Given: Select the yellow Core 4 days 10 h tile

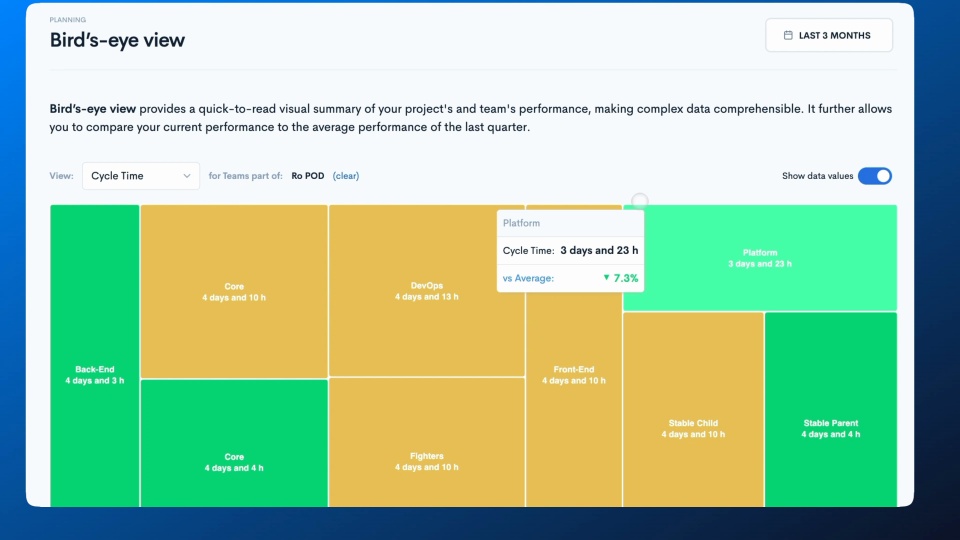Looking at the screenshot, I should 234,291.
